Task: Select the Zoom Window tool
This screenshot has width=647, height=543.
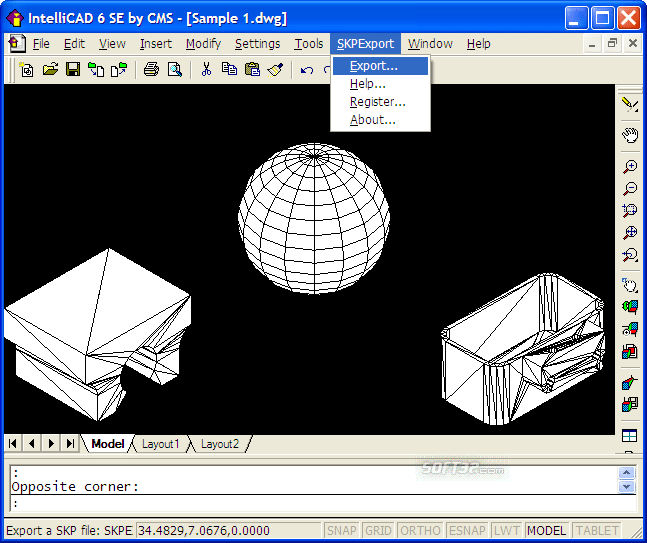Action: pos(630,211)
